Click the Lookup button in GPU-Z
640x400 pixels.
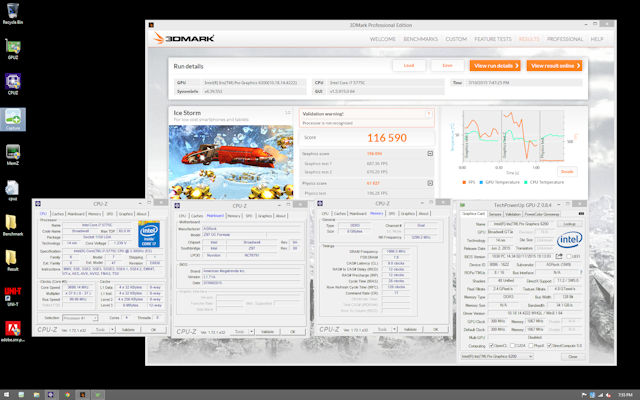569,224
